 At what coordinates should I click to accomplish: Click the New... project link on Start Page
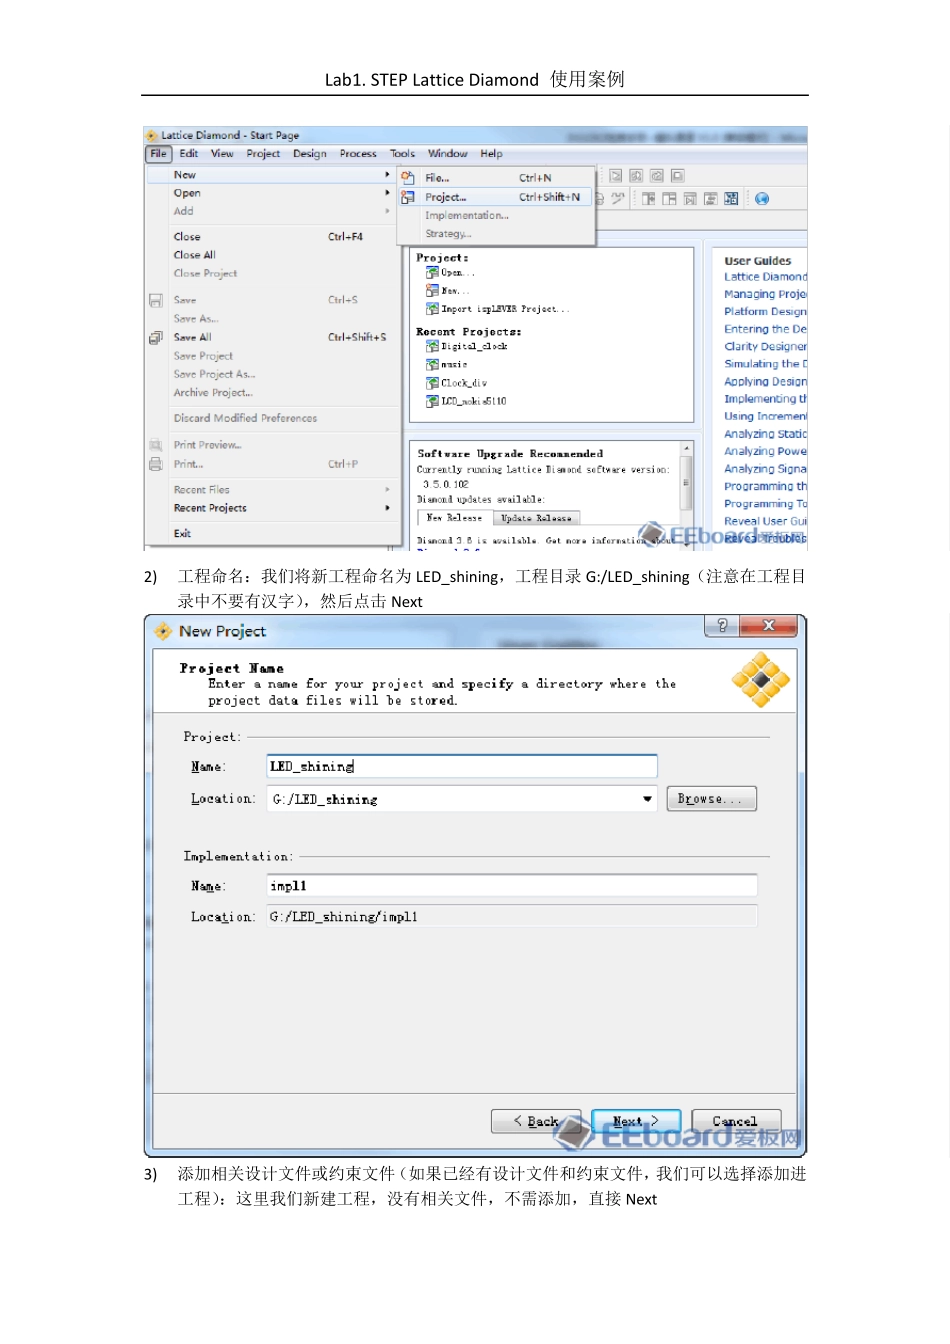point(455,291)
